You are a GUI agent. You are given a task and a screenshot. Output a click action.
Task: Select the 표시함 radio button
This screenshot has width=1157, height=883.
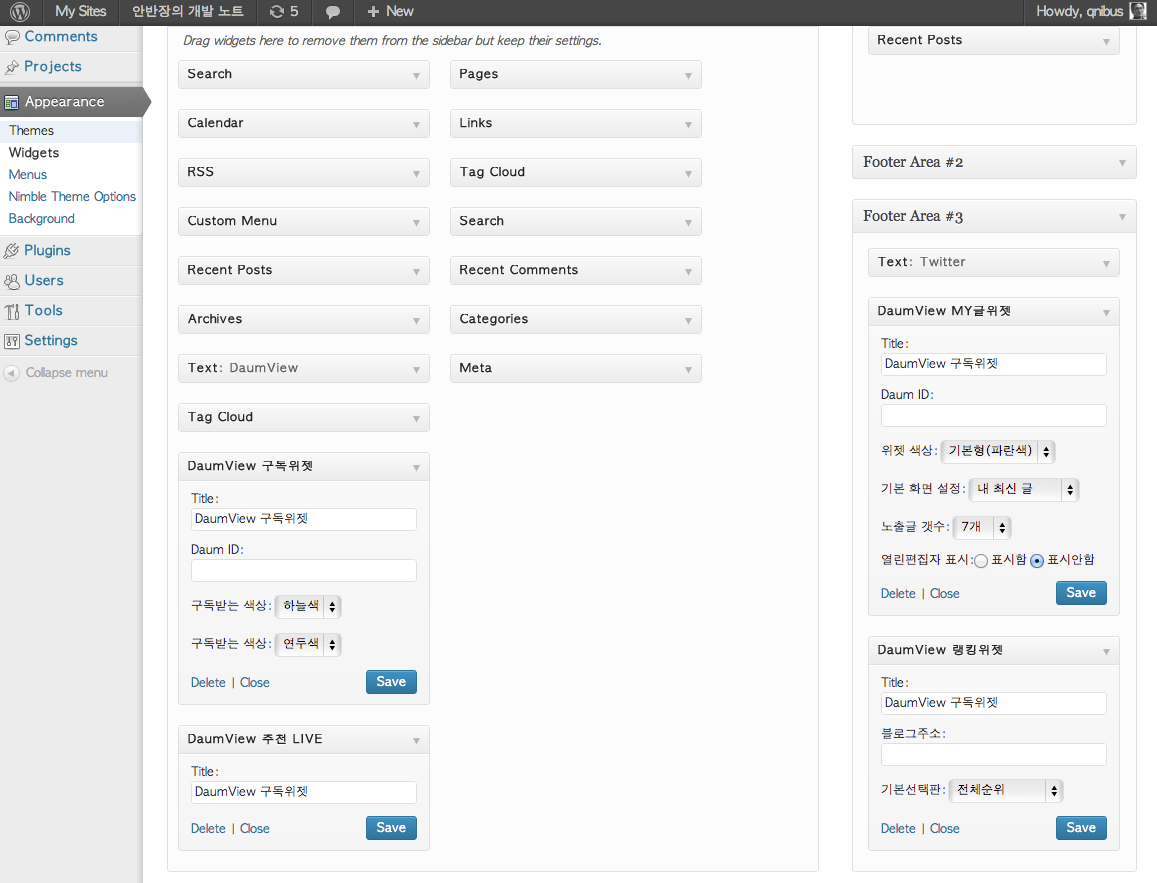pyautogui.click(x=981, y=561)
